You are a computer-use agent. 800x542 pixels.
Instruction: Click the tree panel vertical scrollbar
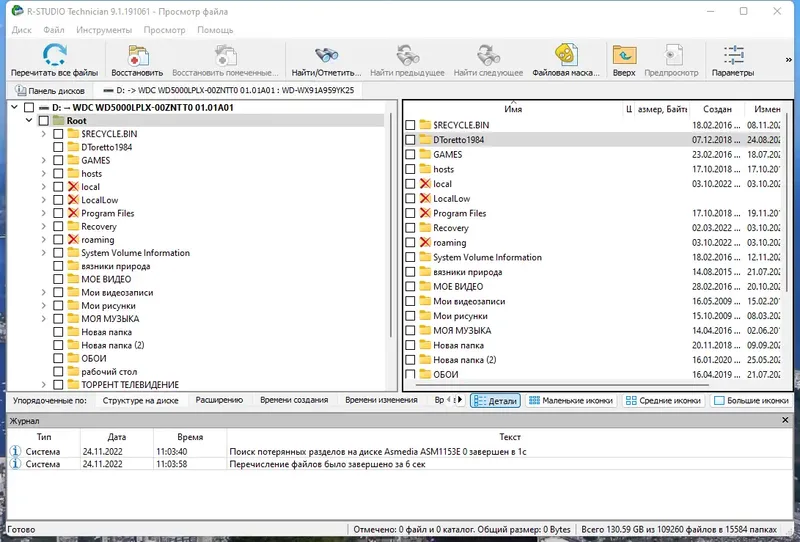(391, 225)
